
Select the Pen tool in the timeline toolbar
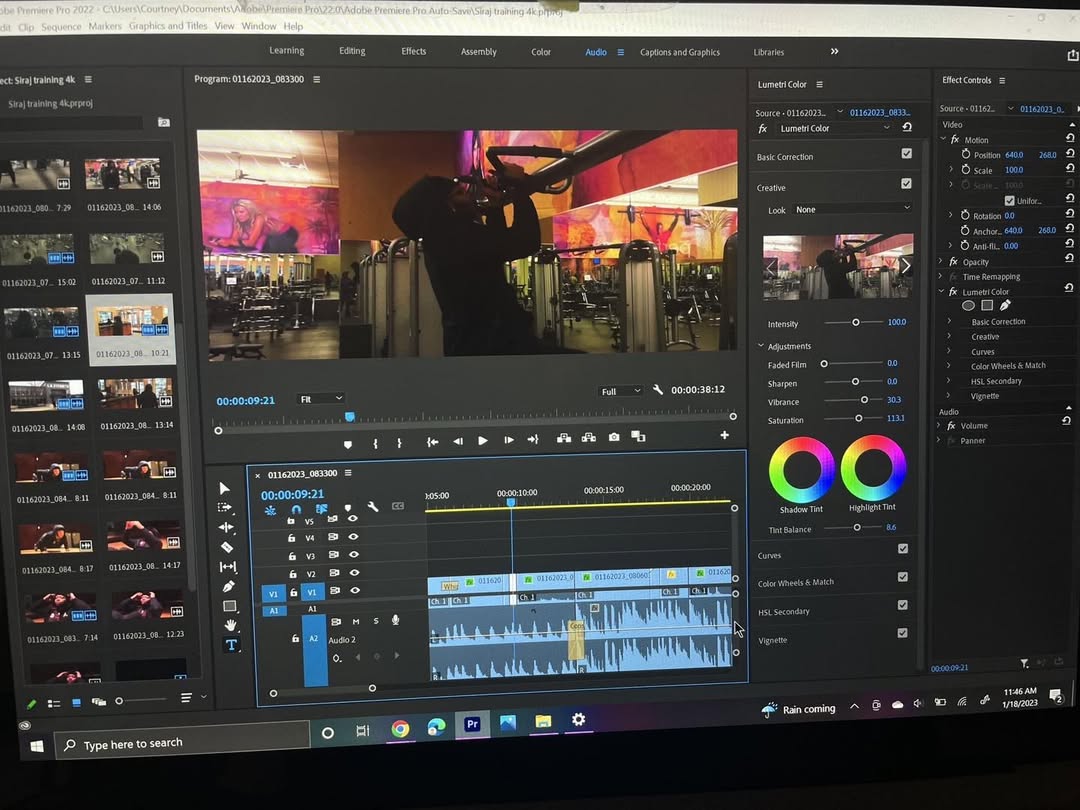[x=228, y=586]
